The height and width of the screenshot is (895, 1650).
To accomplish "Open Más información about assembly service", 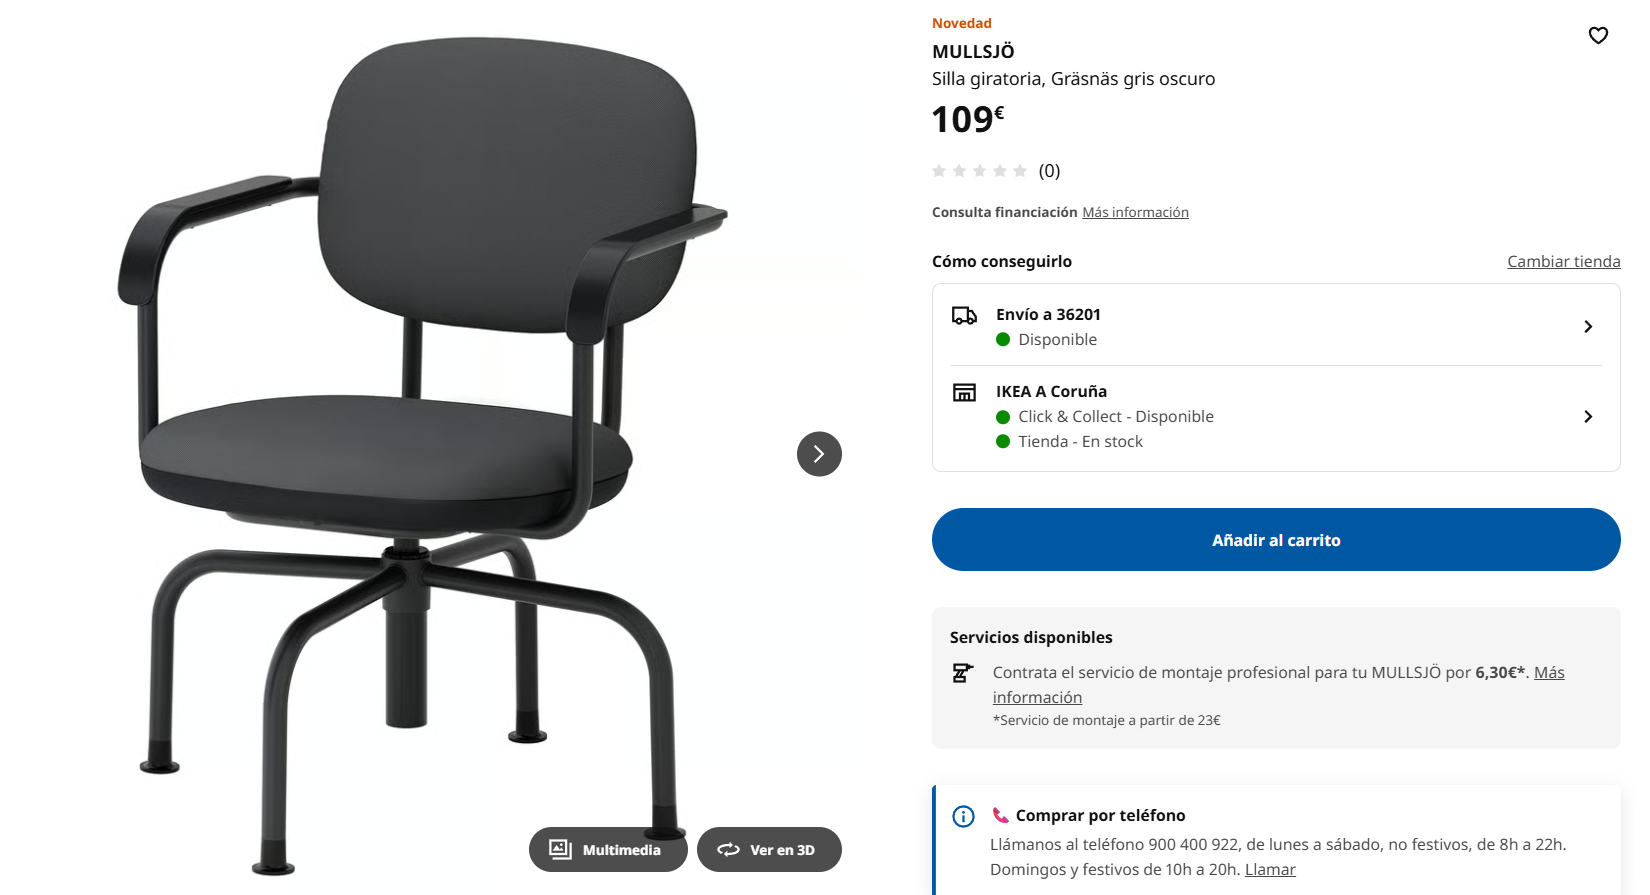I will pyautogui.click(x=1278, y=685).
